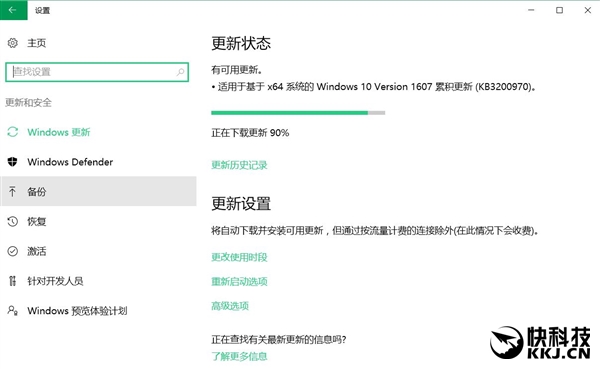Click the Windows 预览体验计划 person icon
The image size is (600, 369).
[13, 310]
